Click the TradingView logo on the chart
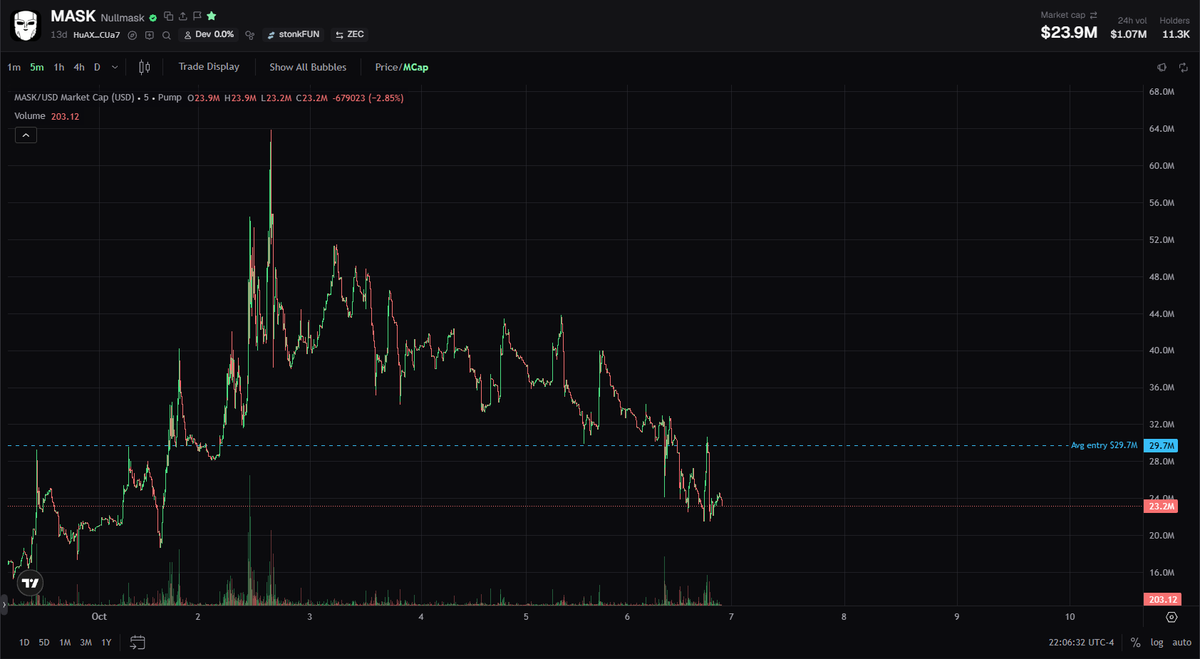The image size is (1200, 659). click(x=30, y=583)
